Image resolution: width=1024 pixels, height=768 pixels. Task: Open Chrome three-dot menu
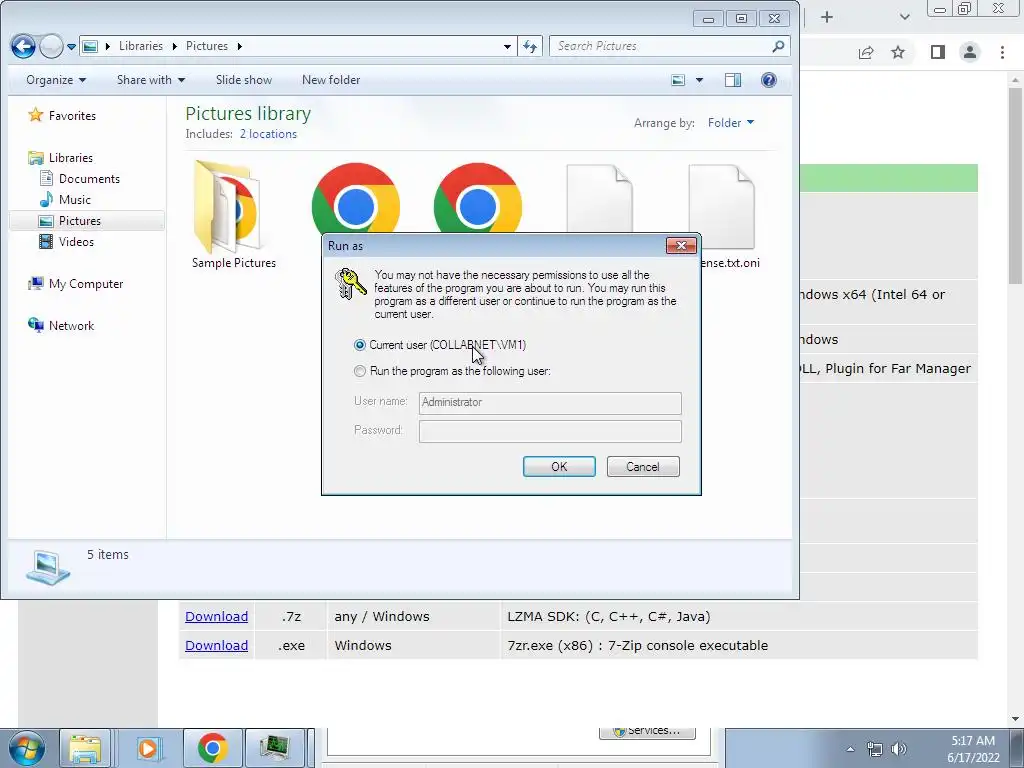[1002, 52]
